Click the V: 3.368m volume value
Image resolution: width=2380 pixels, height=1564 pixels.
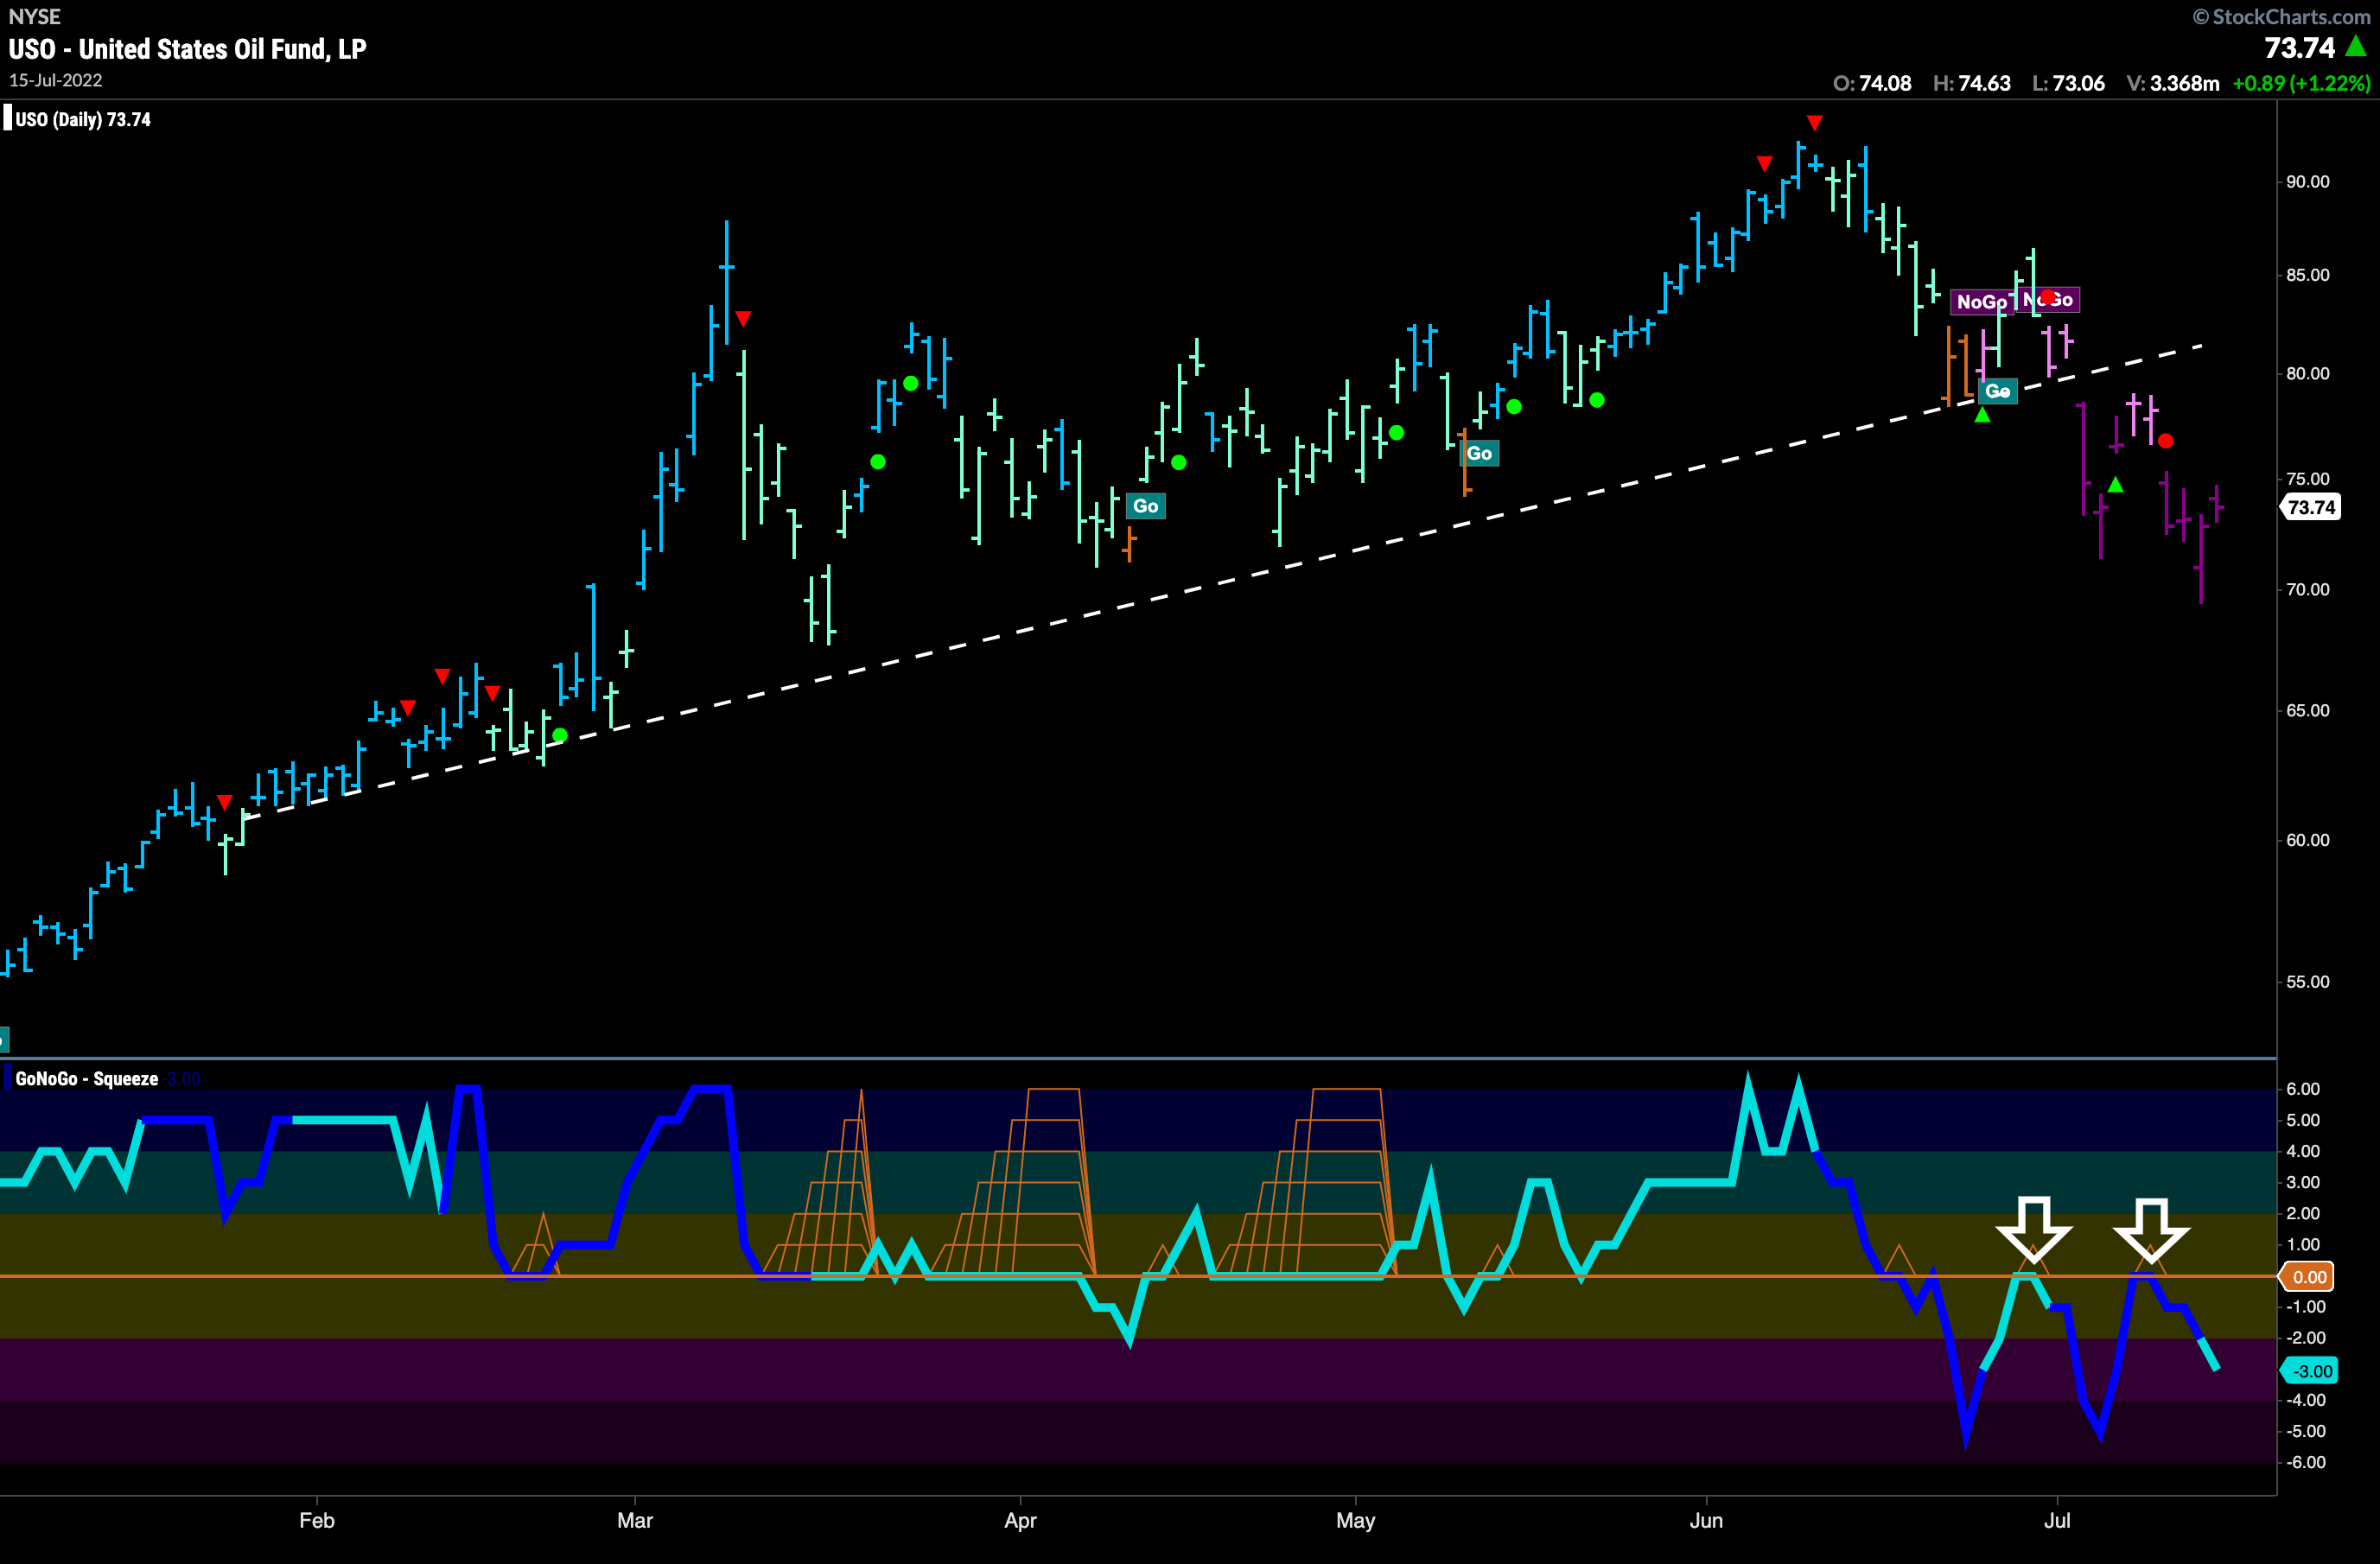point(2172,83)
